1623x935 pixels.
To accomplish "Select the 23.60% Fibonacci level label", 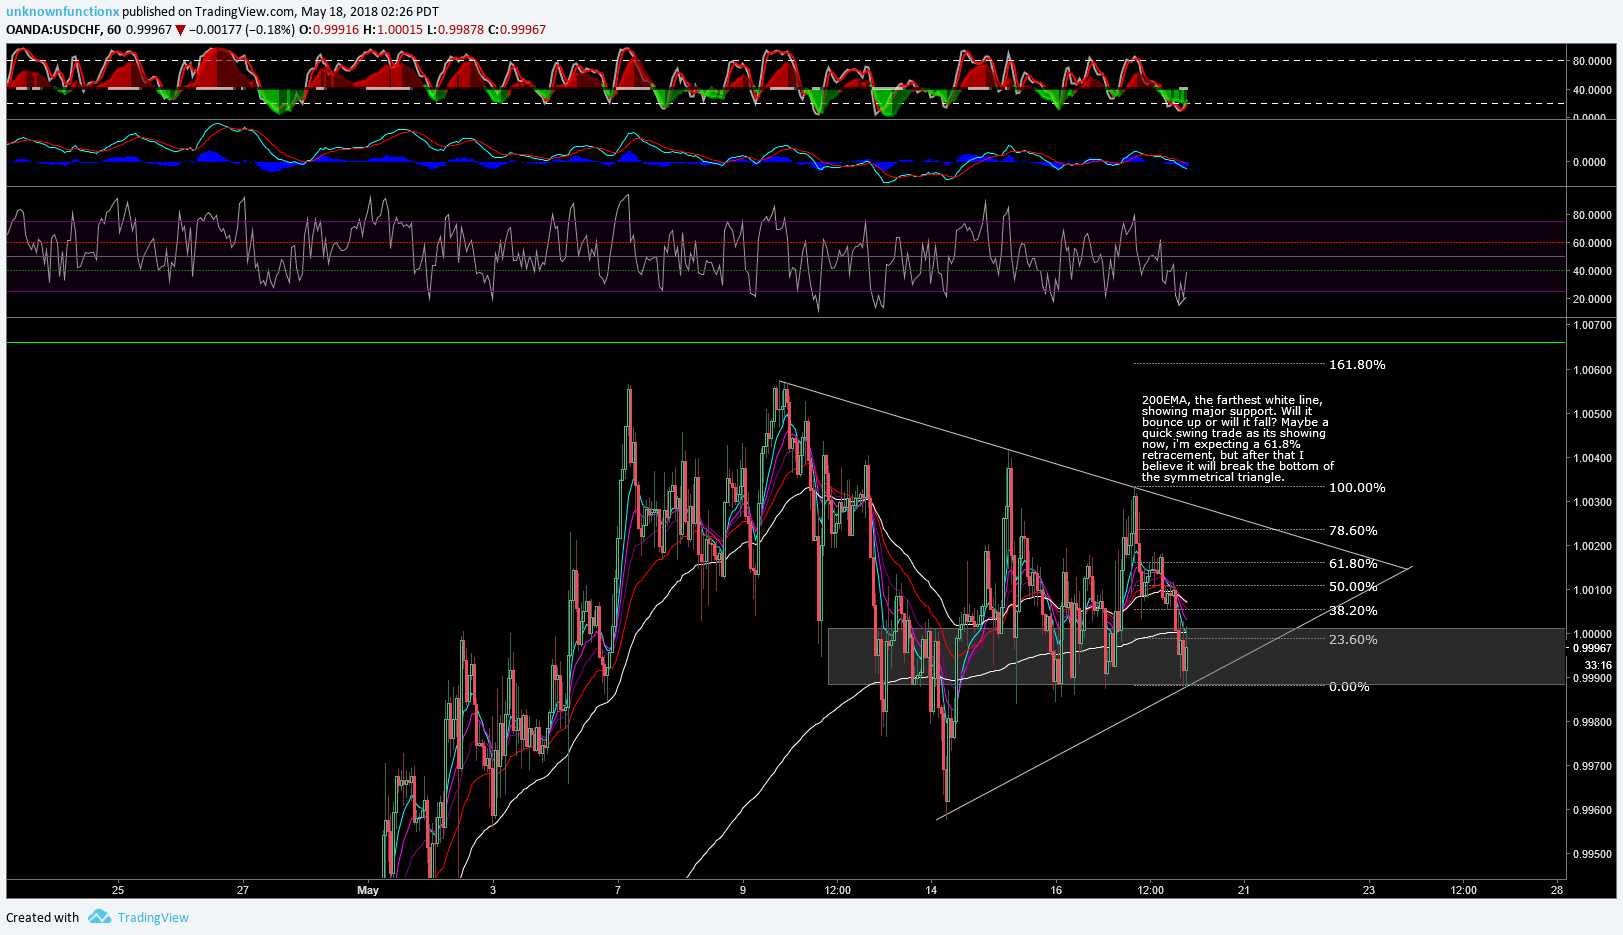I will [1353, 640].
